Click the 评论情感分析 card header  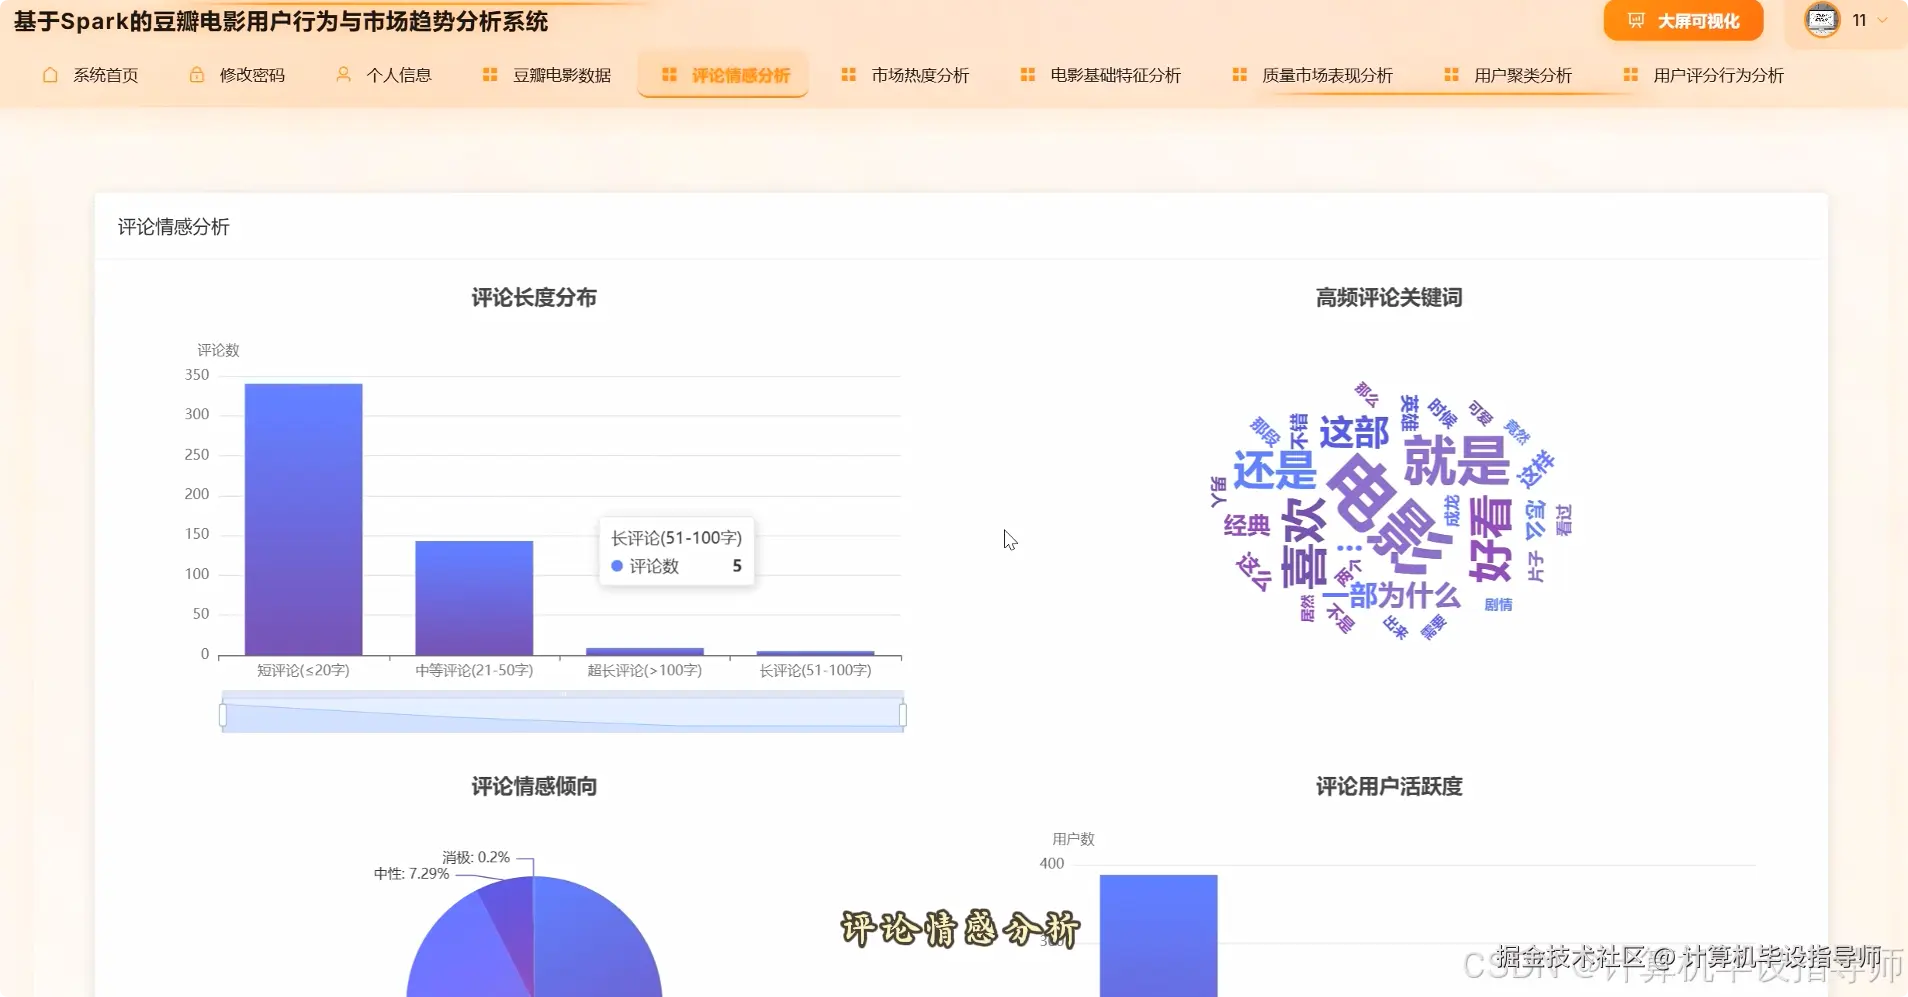tap(174, 227)
